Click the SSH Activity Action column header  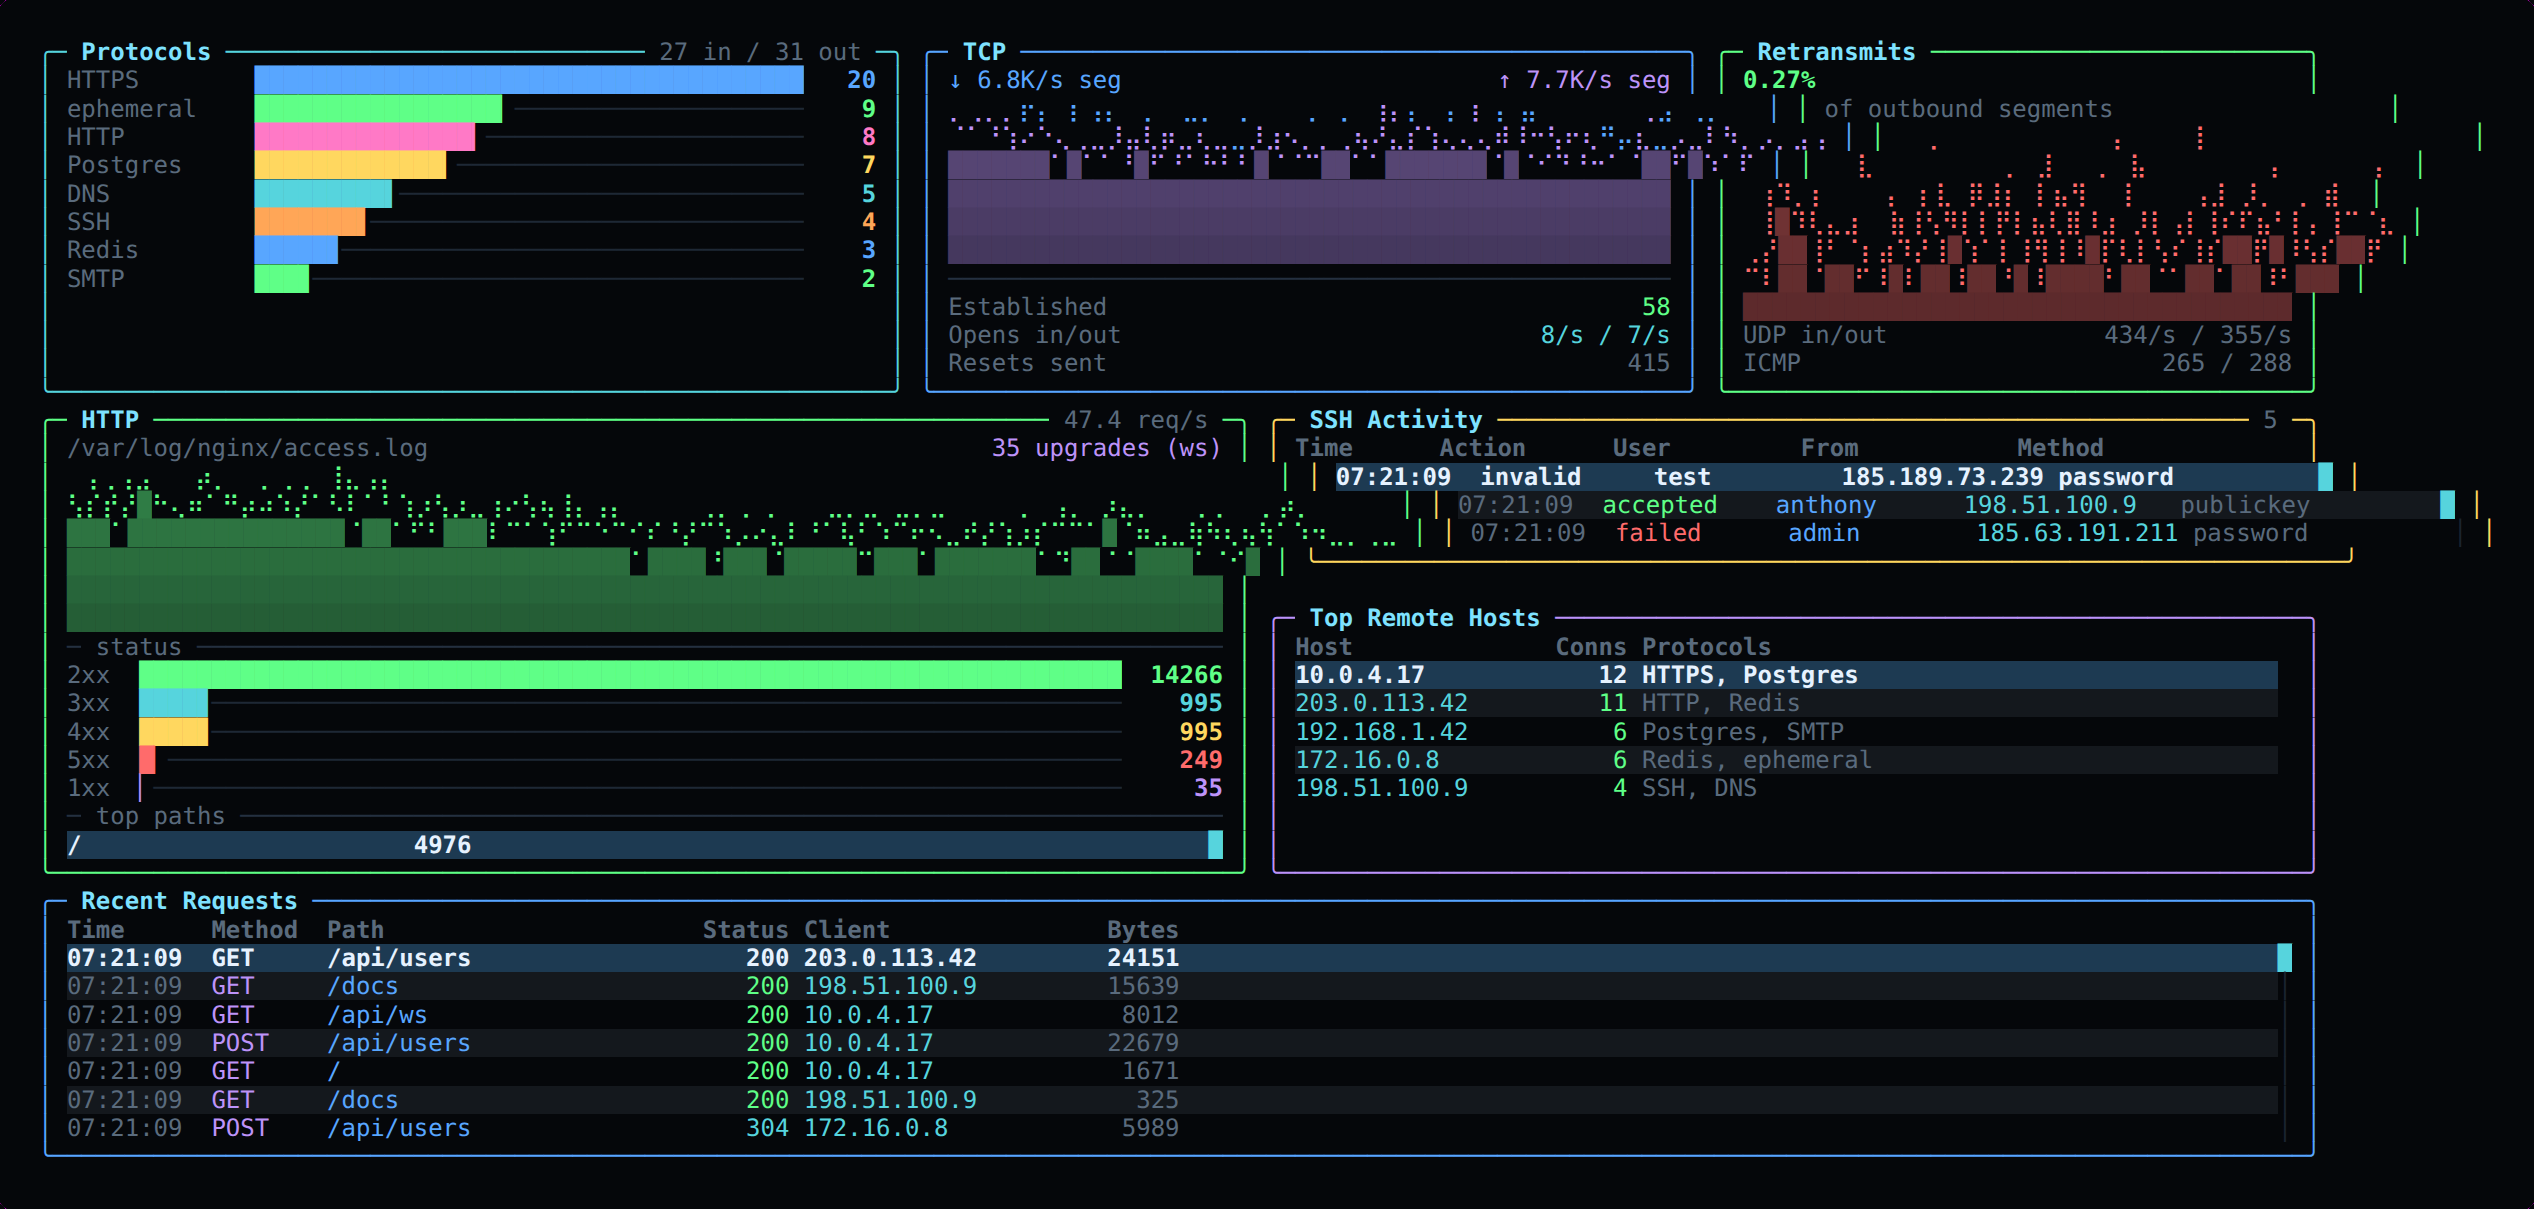coord(1482,448)
